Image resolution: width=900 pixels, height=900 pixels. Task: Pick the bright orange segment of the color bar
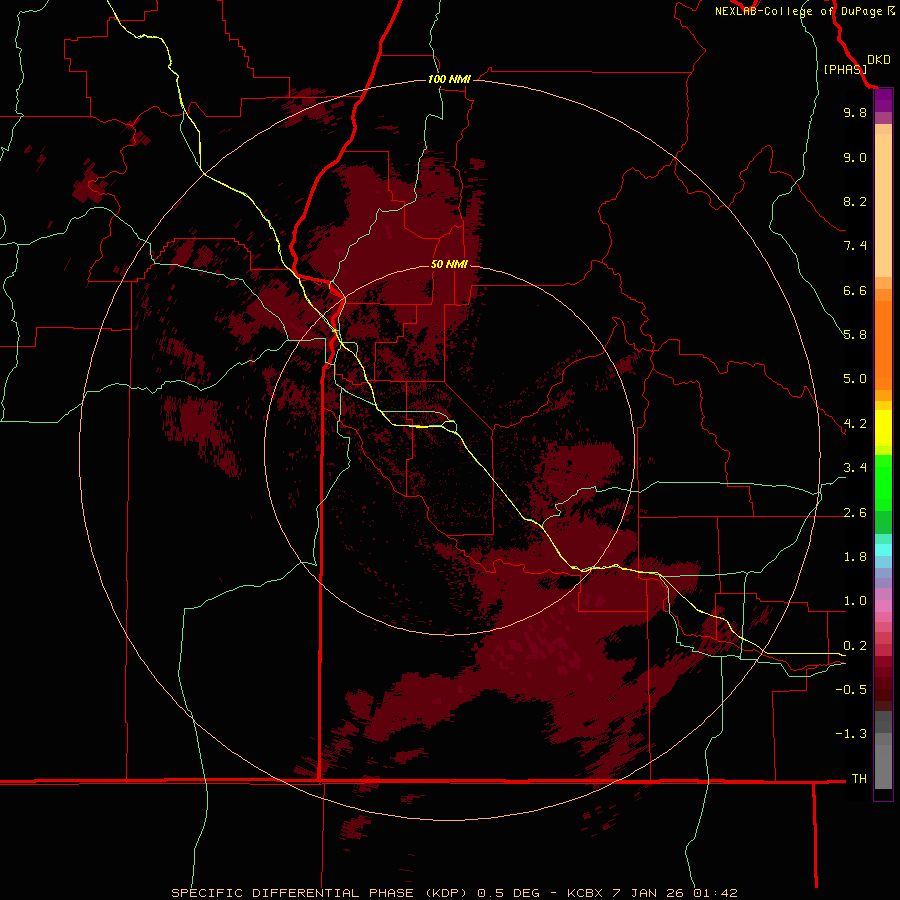point(883,346)
